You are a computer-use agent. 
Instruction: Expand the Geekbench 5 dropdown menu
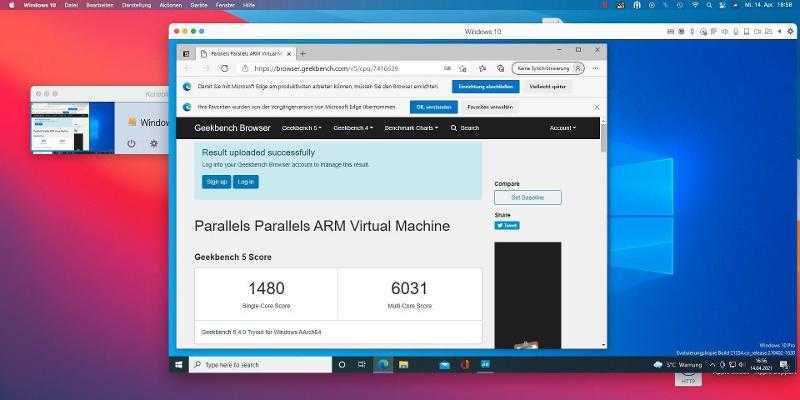point(302,128)
